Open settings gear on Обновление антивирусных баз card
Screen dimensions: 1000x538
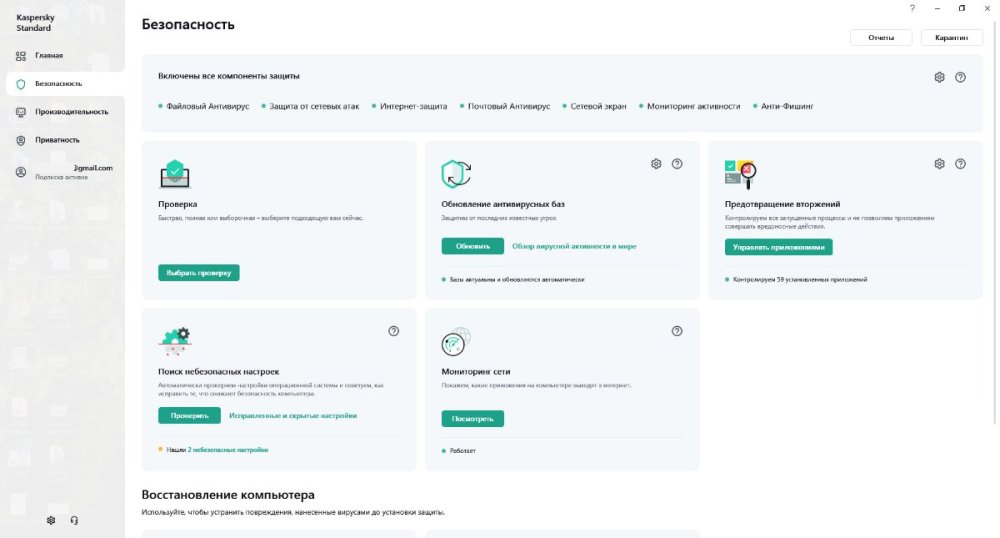pos(656,164)
